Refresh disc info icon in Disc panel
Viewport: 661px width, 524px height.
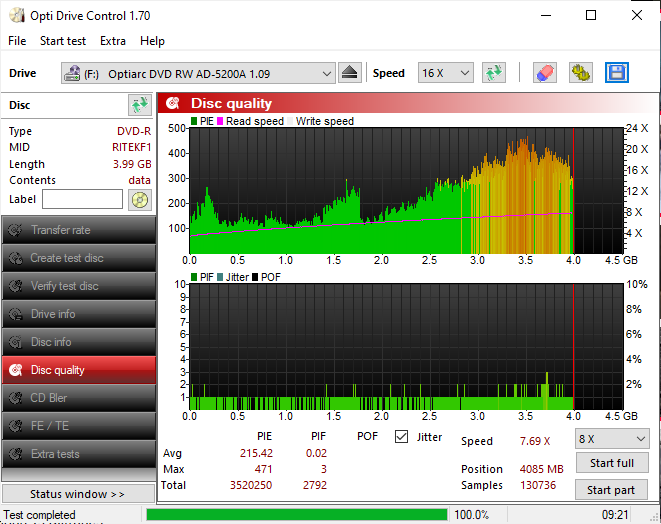pos(140,105)
